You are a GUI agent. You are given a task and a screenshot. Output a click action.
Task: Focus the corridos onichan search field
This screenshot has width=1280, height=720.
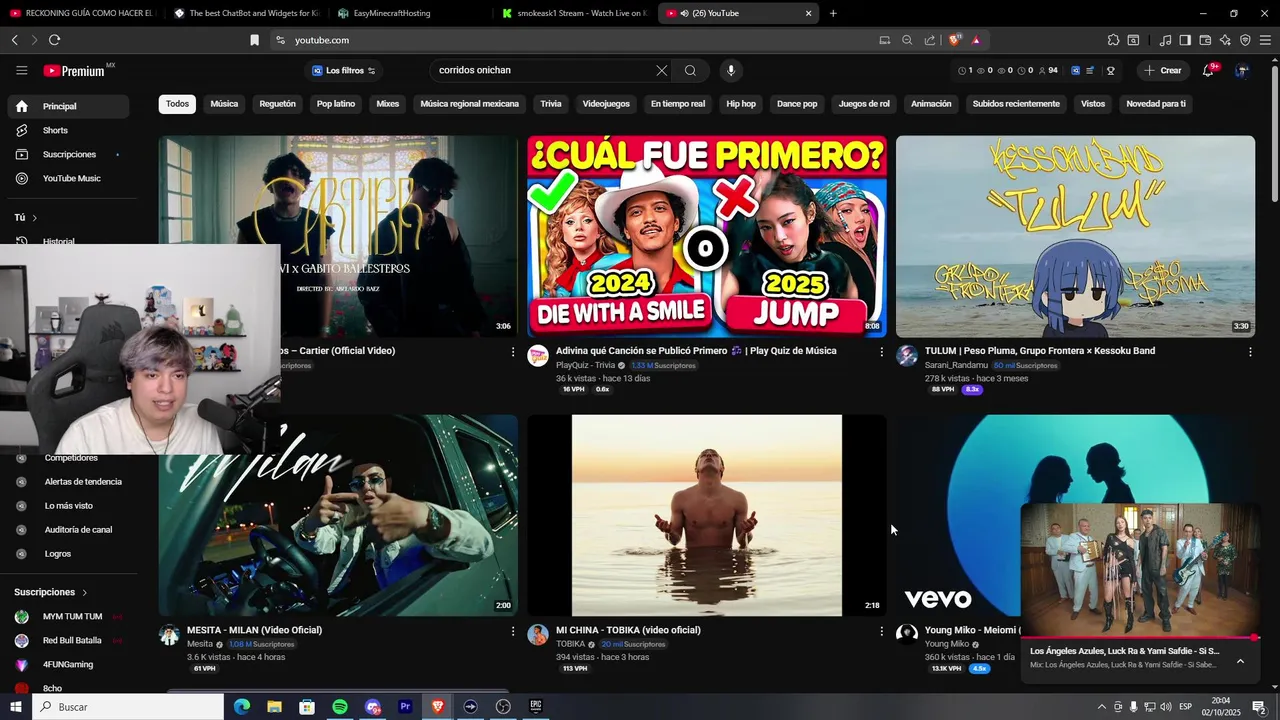(540, 70)
